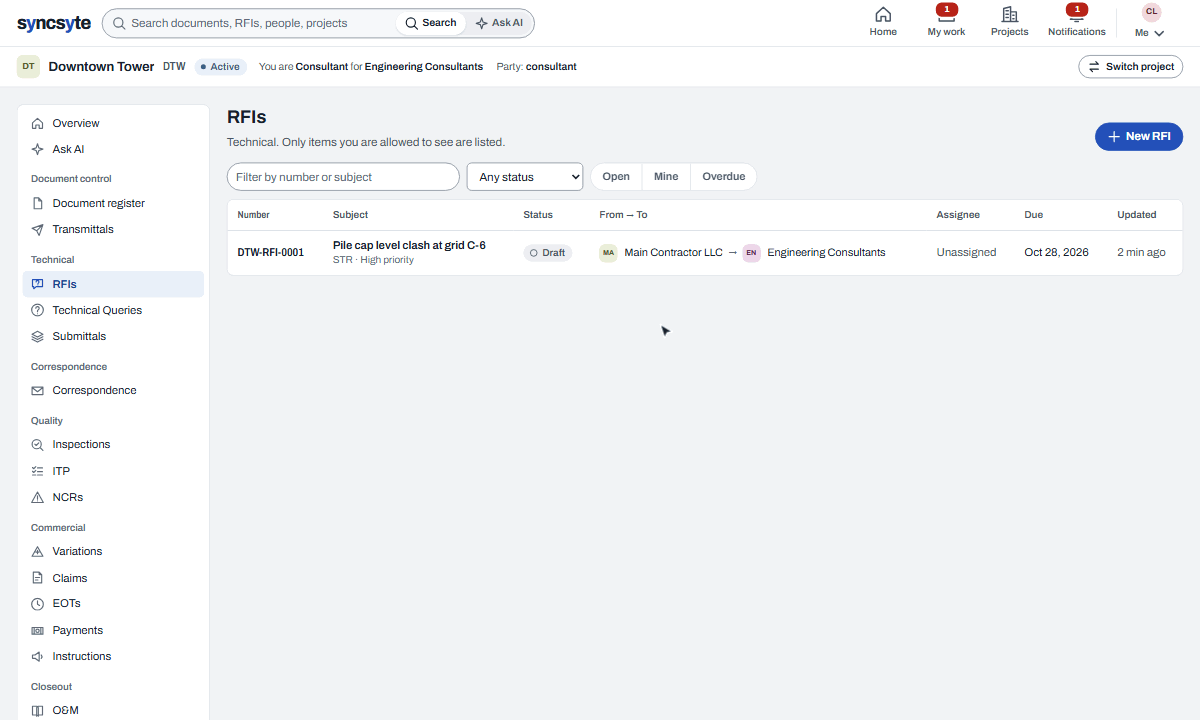This screenshot has width=1200, height=720.
Task: Open the Projects building icon
Action: [1010, 14]
